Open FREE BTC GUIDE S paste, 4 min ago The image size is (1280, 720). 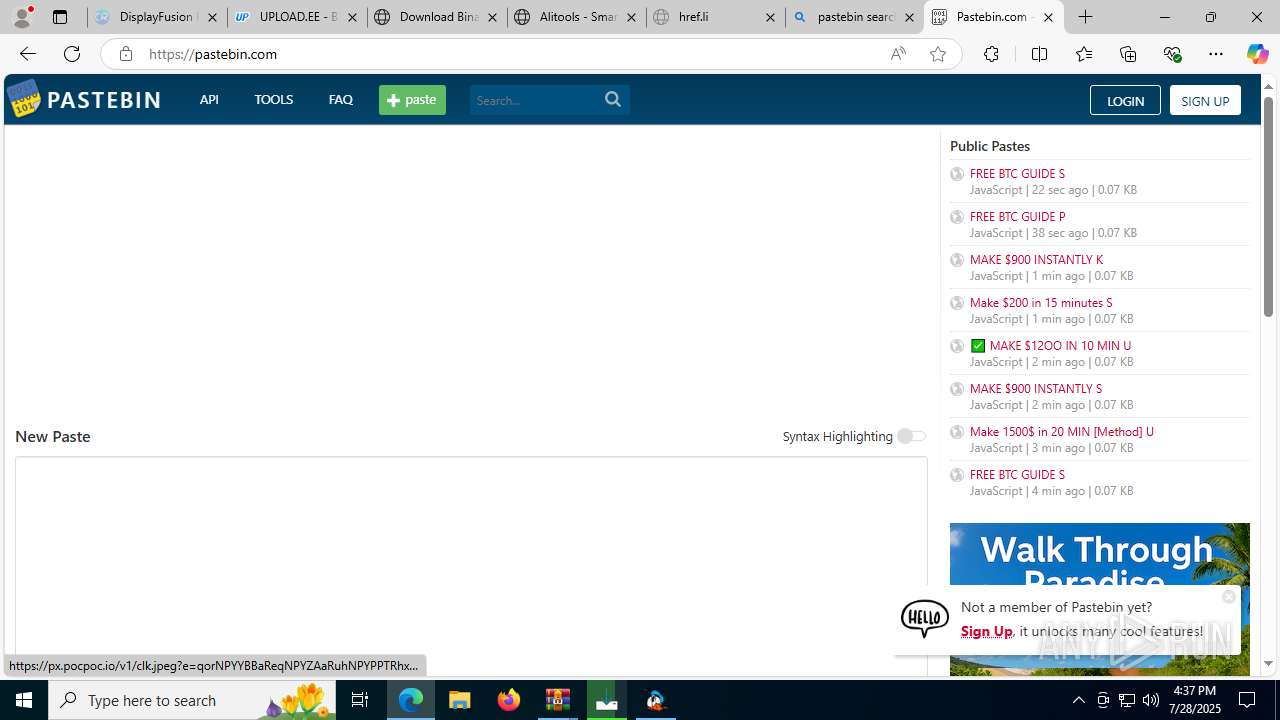[x=1017, y=474]
